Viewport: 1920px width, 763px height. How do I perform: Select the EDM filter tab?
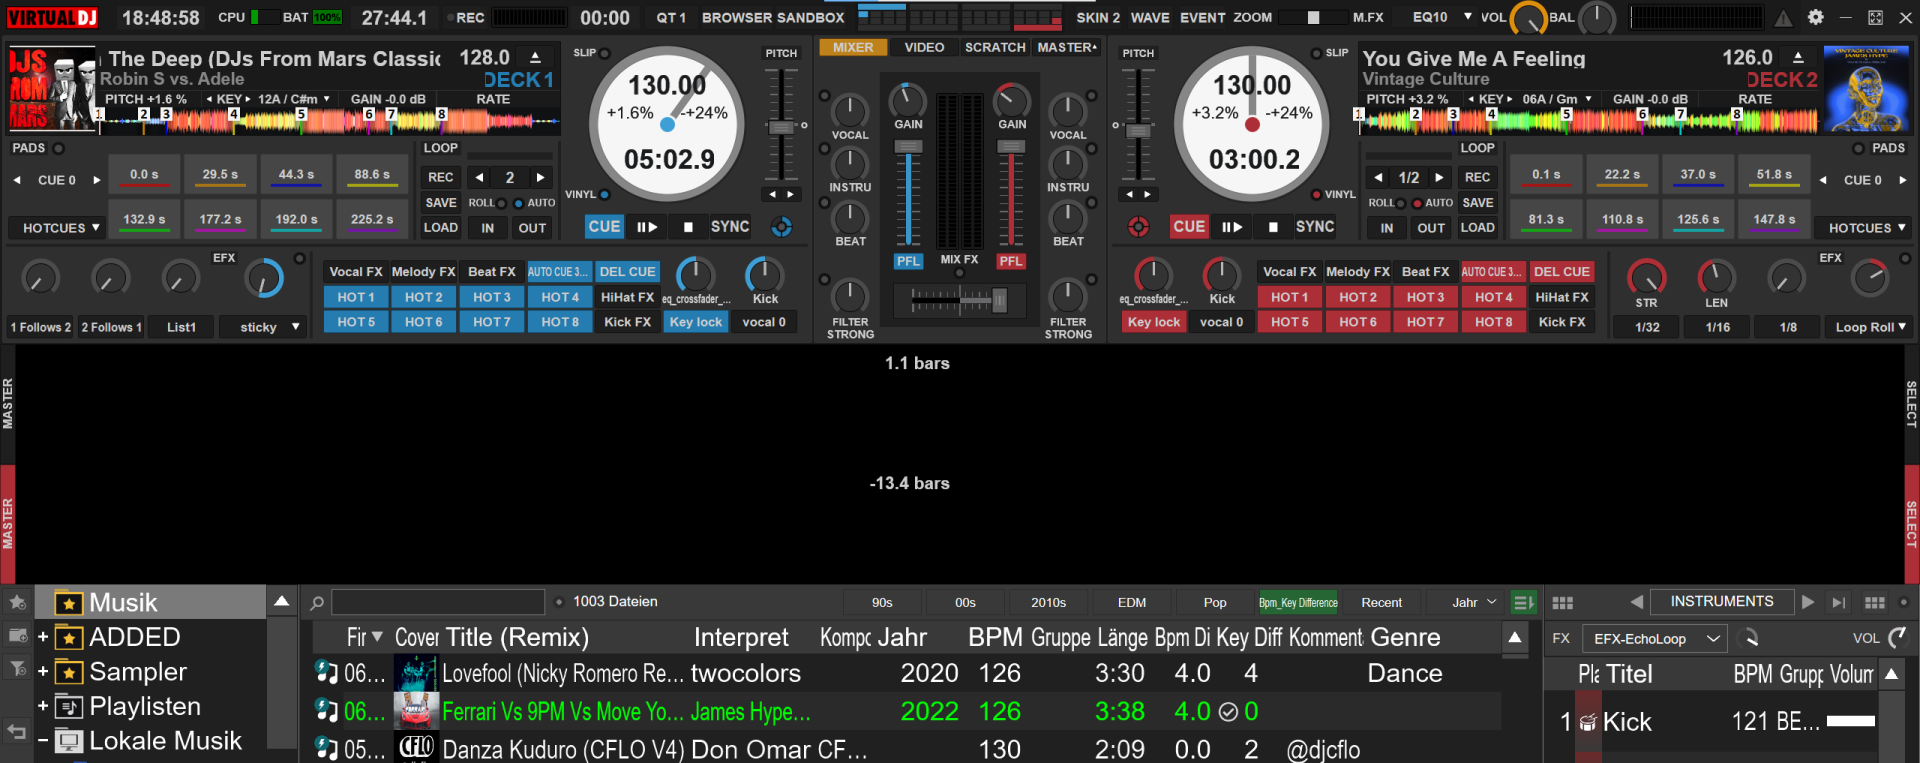(1132, 602)
